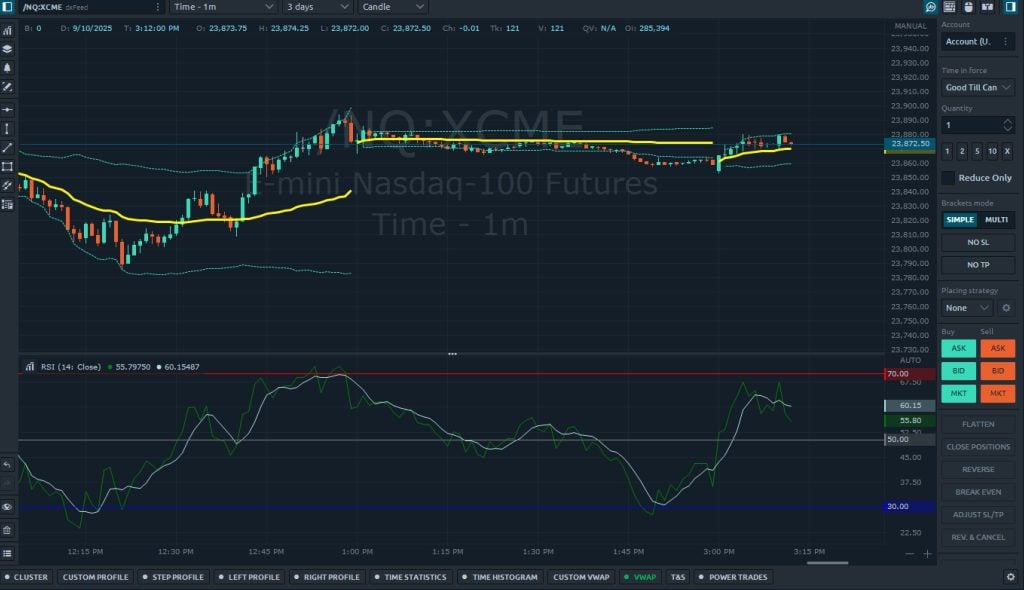
Task: Click the green BID buy button
Action: coord(959,371)
